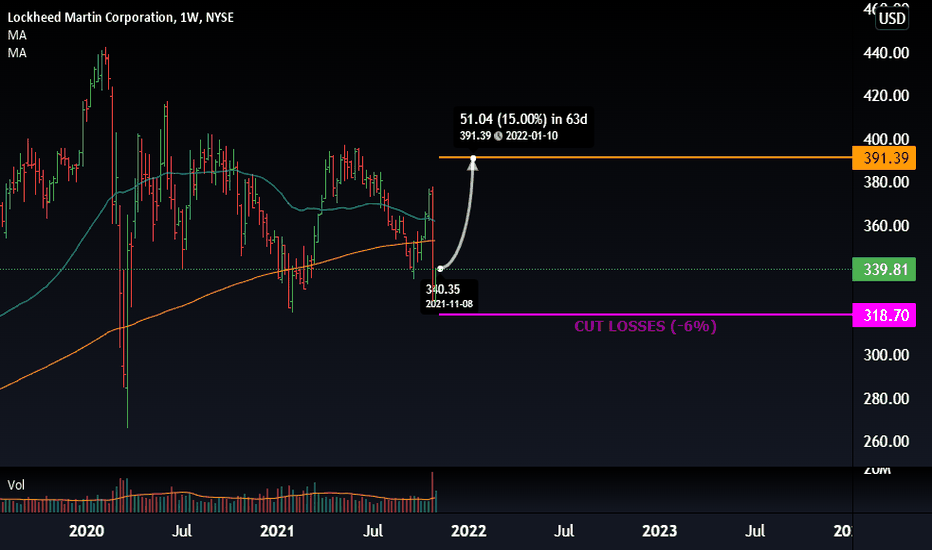Click the 420.00 price axis label
The height and width of the screenshot is (550, 932).
(x=886, y=96)
